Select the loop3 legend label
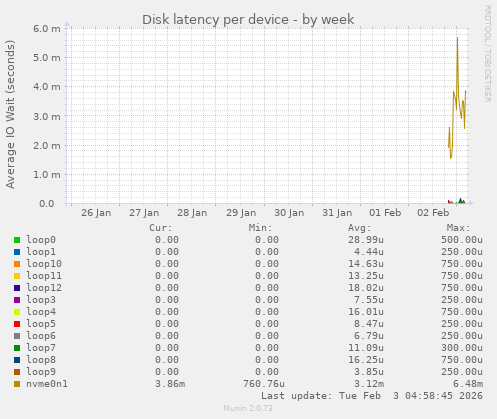The height and width of the screenshot is (419, 497). [41, 300]
